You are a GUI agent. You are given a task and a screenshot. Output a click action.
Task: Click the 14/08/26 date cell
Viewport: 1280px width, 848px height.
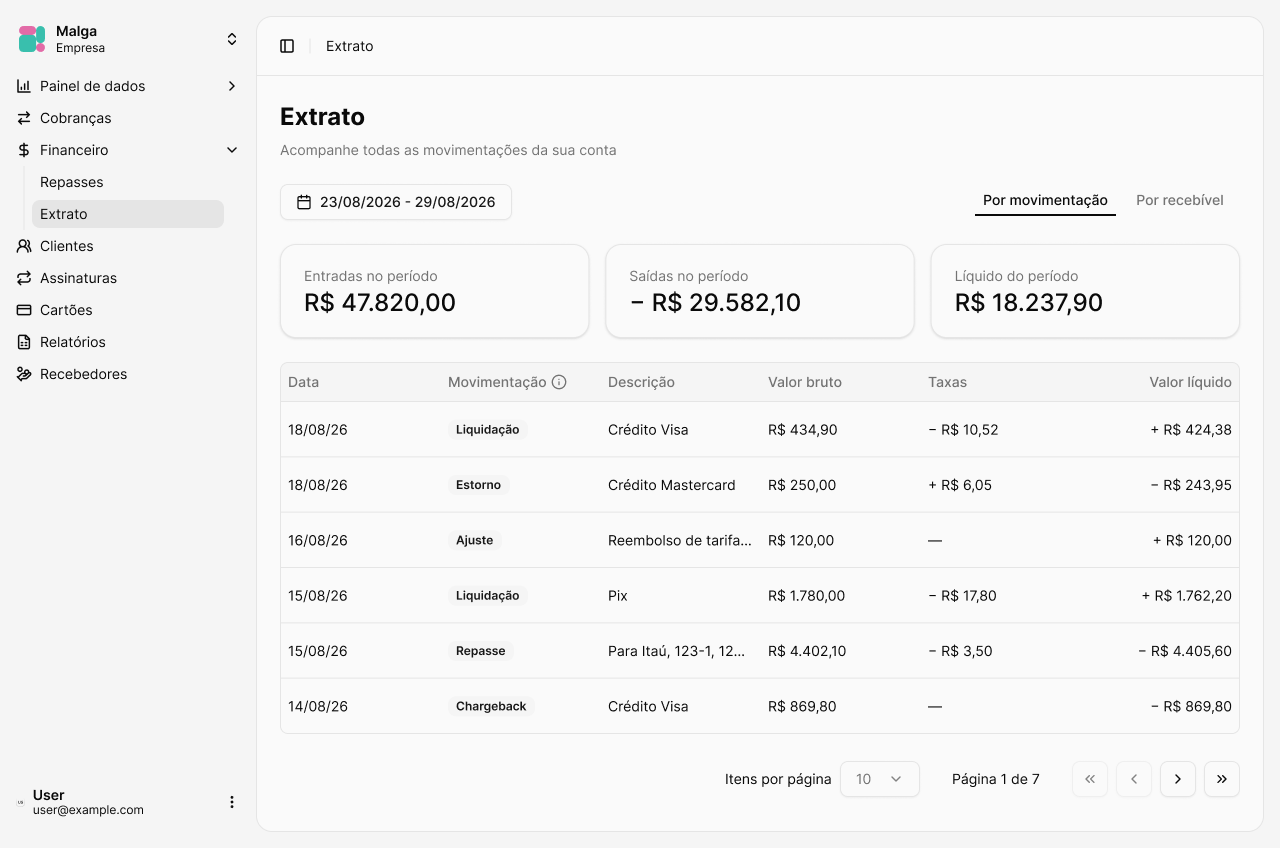318,706
